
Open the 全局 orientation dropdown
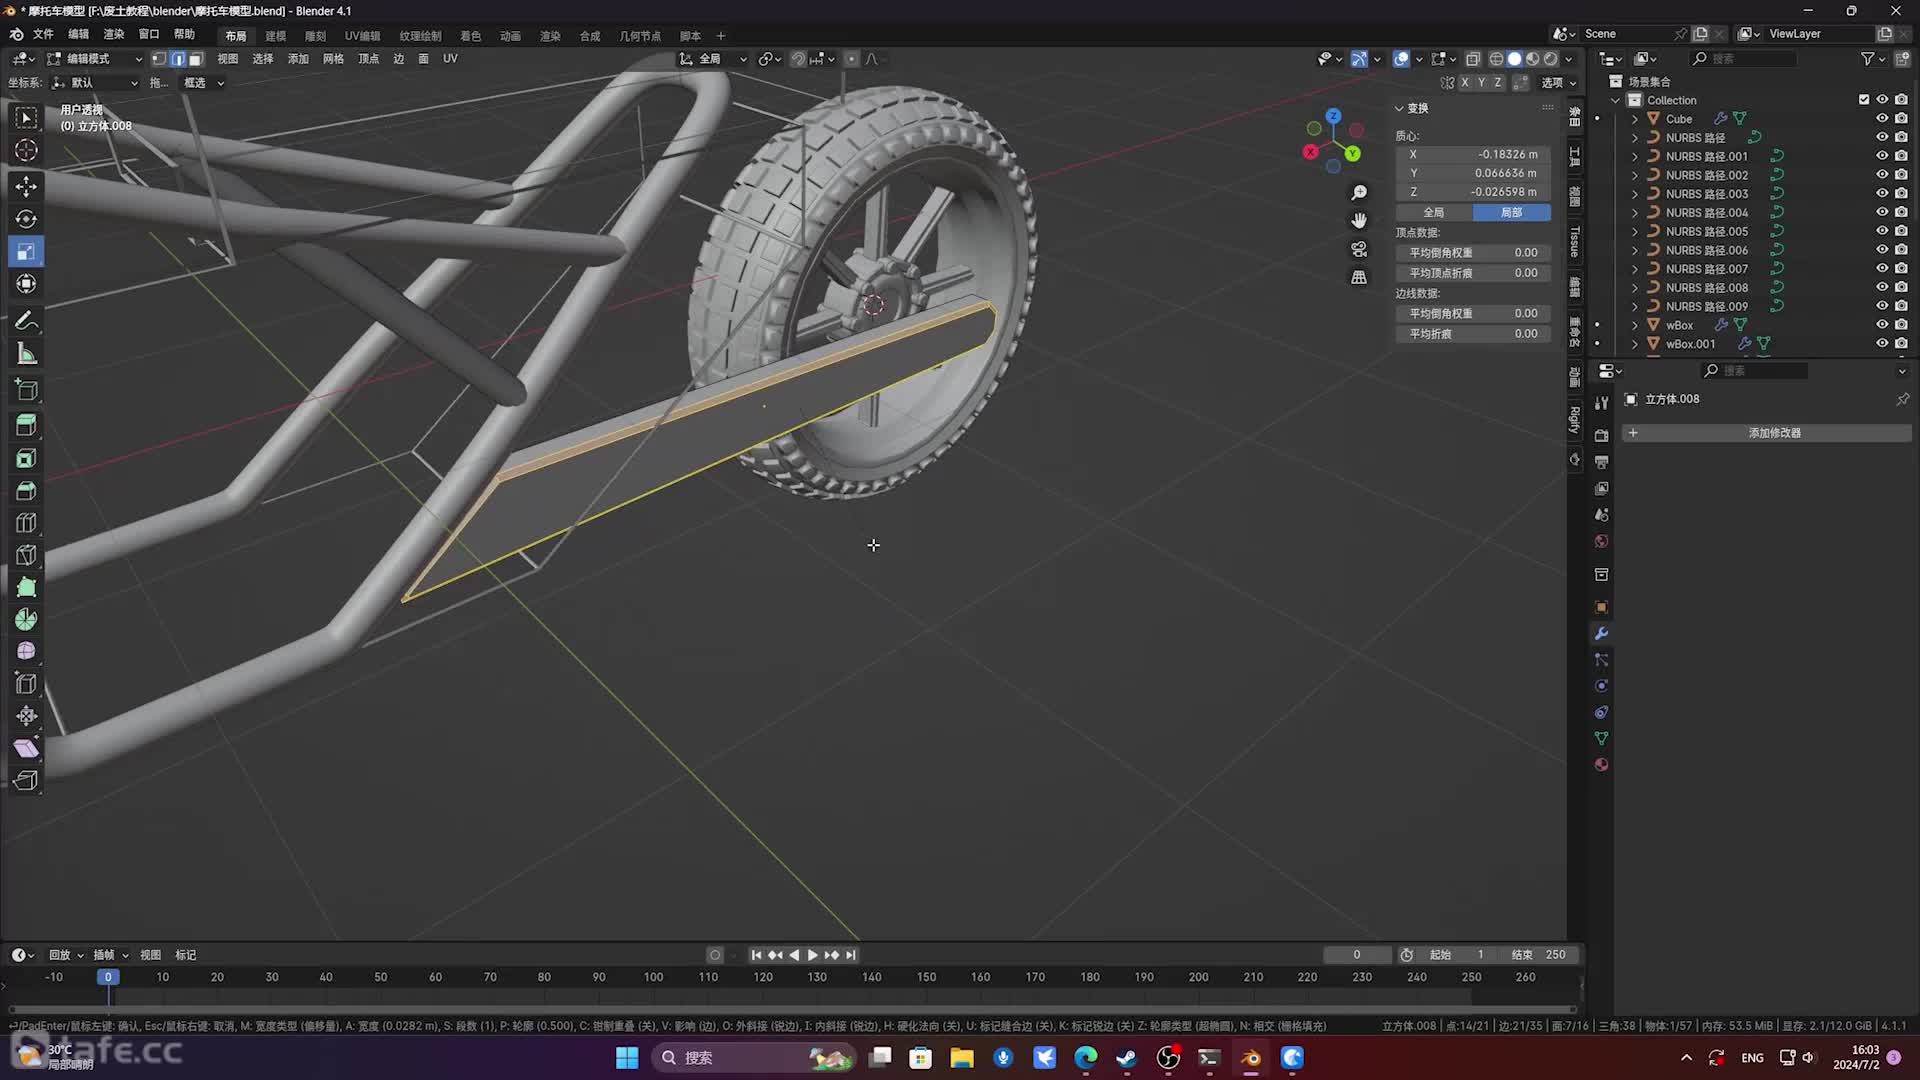coord(713,59)
